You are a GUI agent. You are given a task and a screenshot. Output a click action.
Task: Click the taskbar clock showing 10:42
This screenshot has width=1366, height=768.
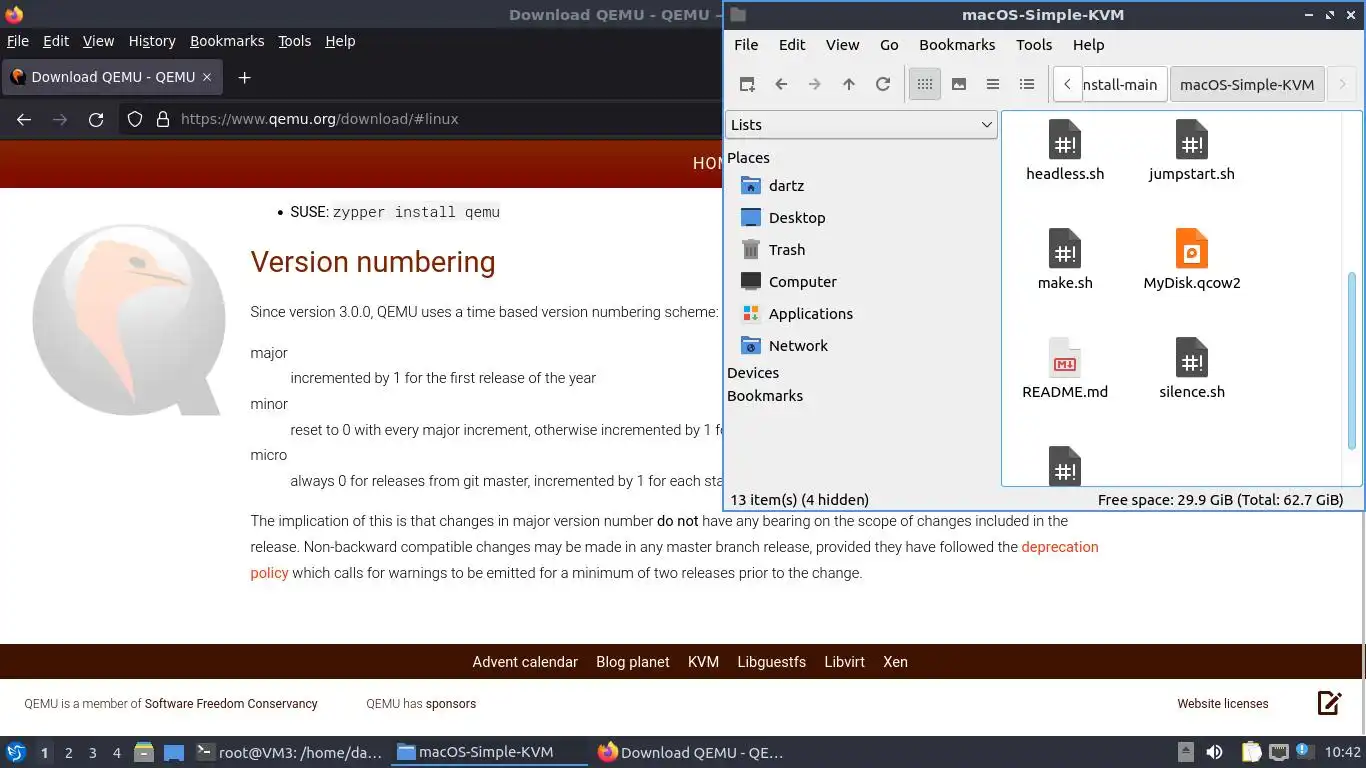tap(1343, 752)
